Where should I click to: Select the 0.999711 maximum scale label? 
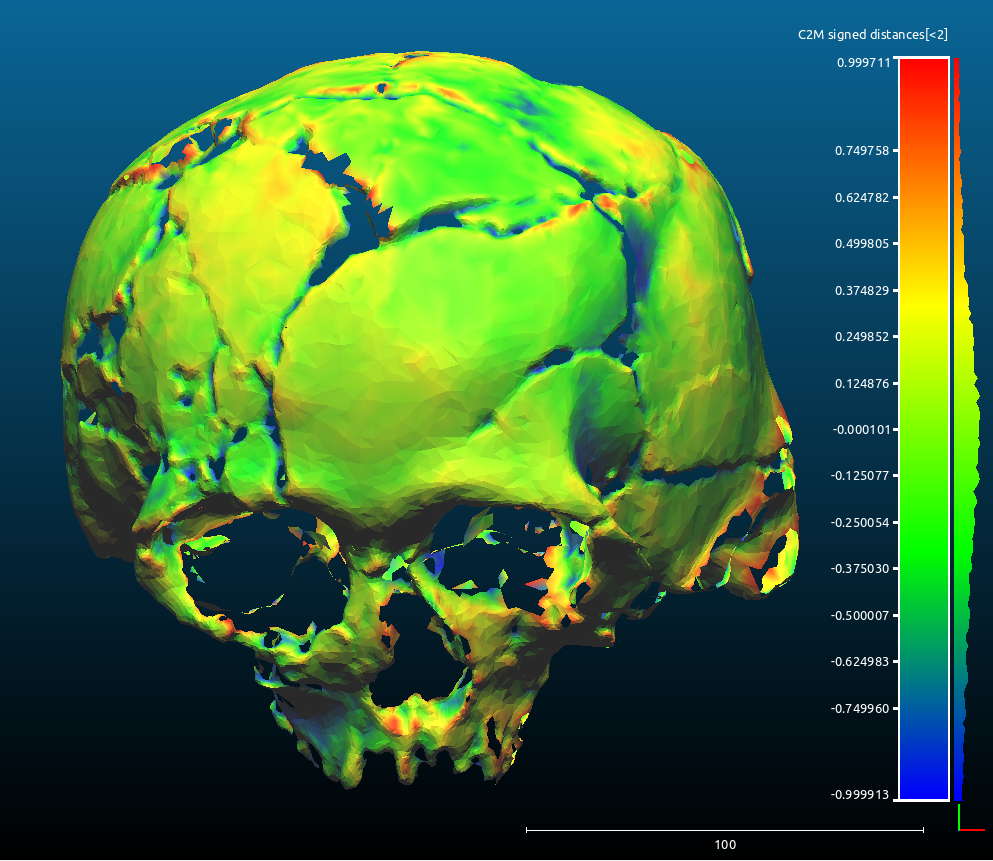tap(863, 62)
